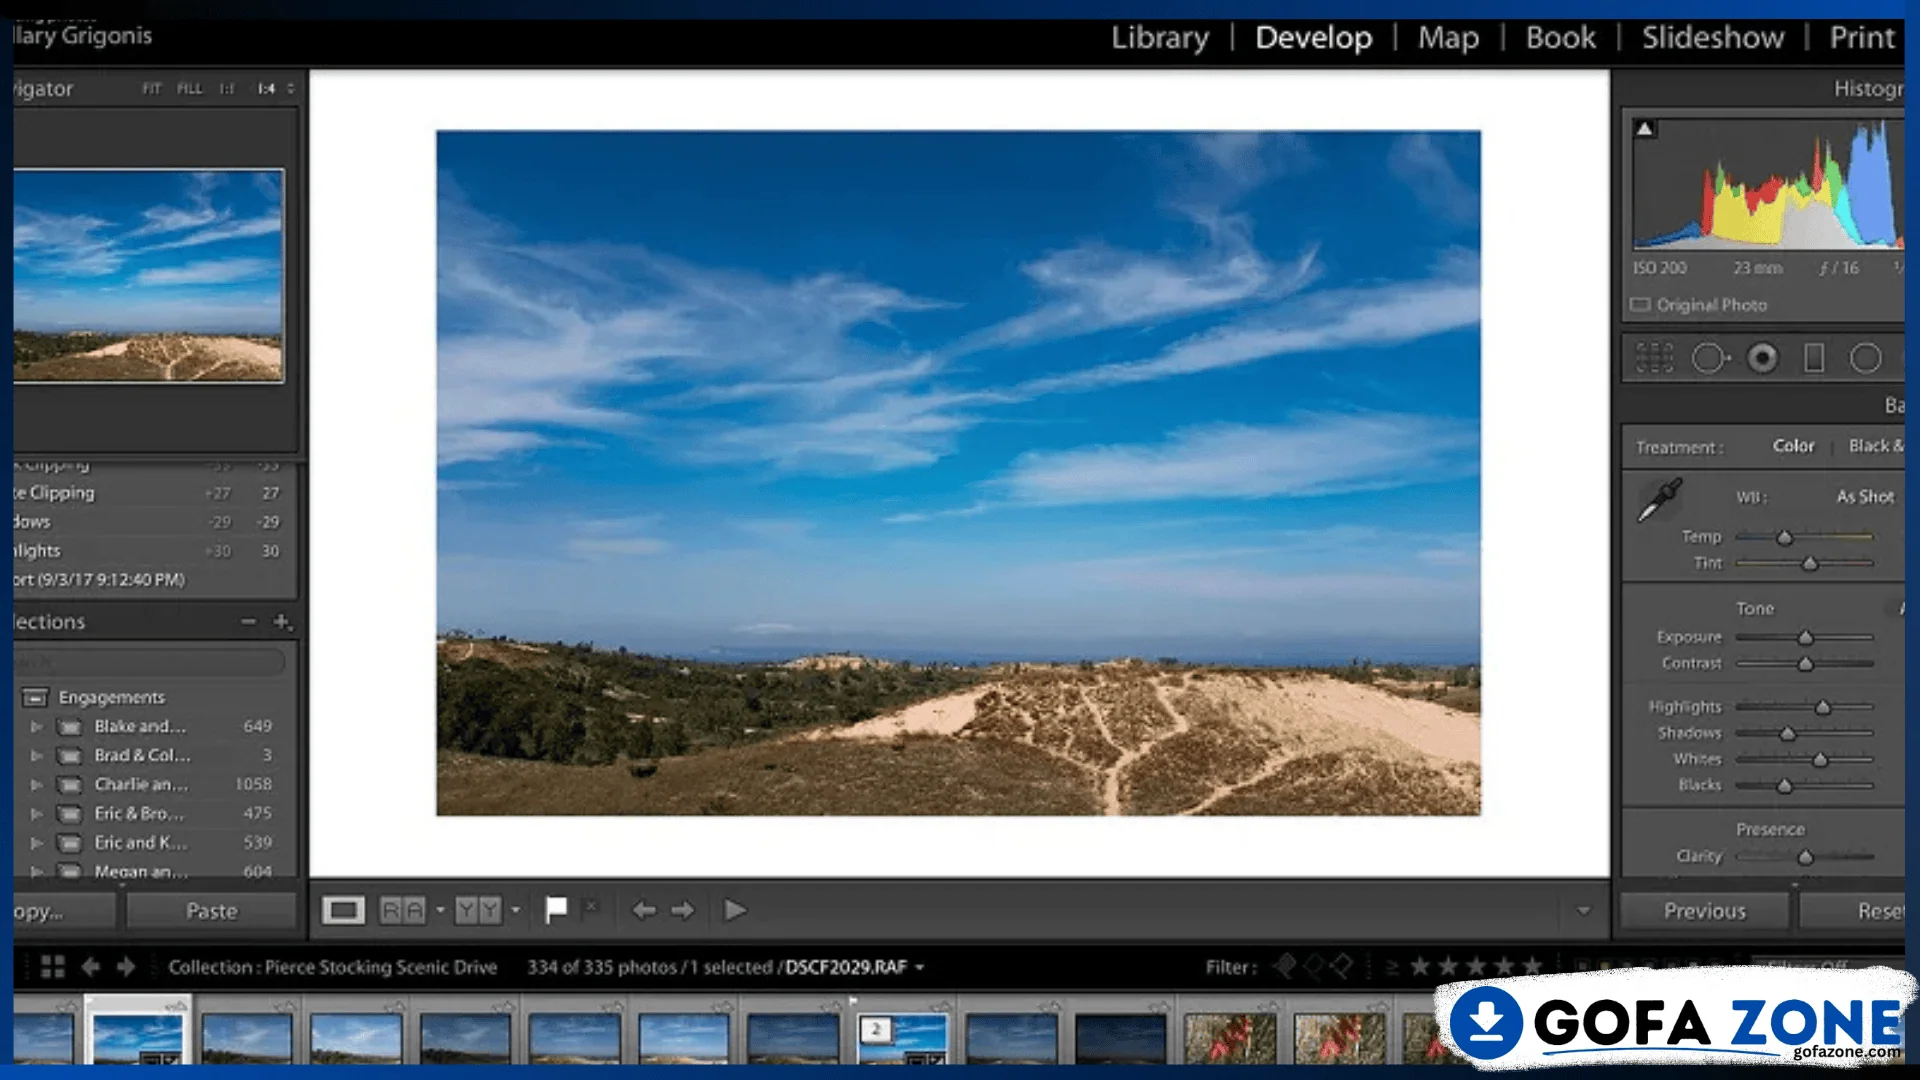Set navigator zoom to 1:4

coord(266,88)
